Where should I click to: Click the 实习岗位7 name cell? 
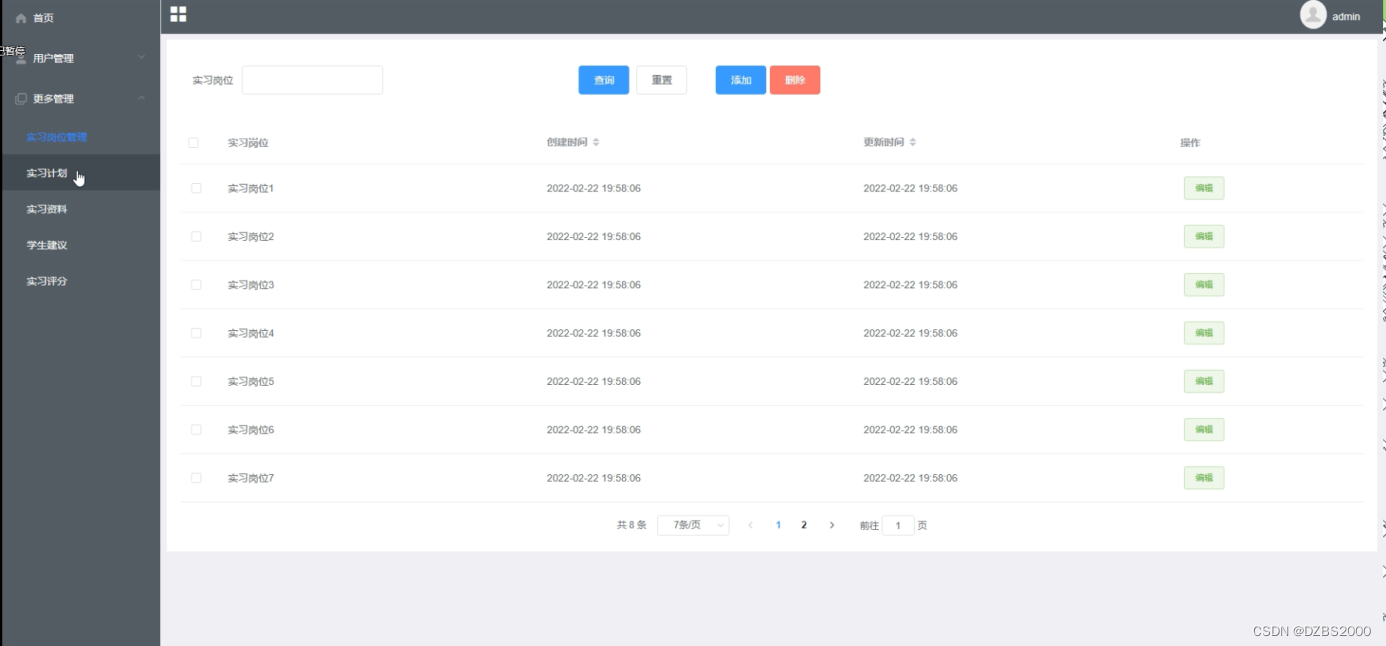tap(251, 478)
